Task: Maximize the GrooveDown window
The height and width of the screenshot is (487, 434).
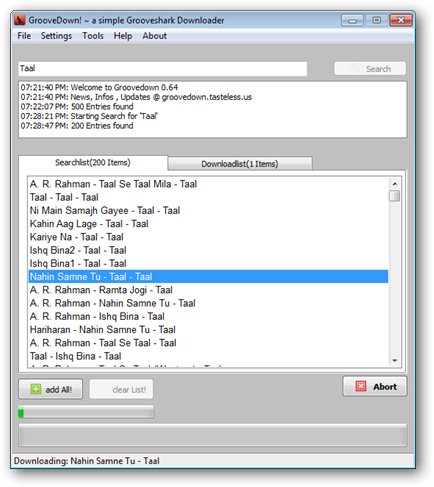Action: [376, 21]
